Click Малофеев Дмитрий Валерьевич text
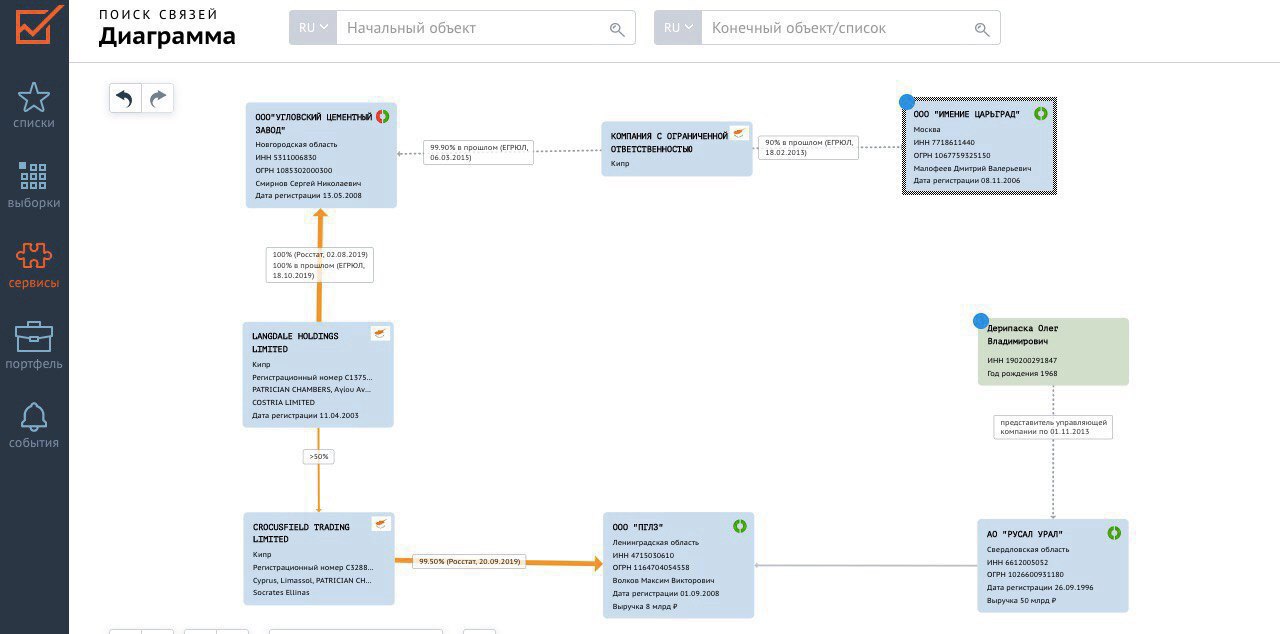This screenshot has height=634, width=1280. 972,168
